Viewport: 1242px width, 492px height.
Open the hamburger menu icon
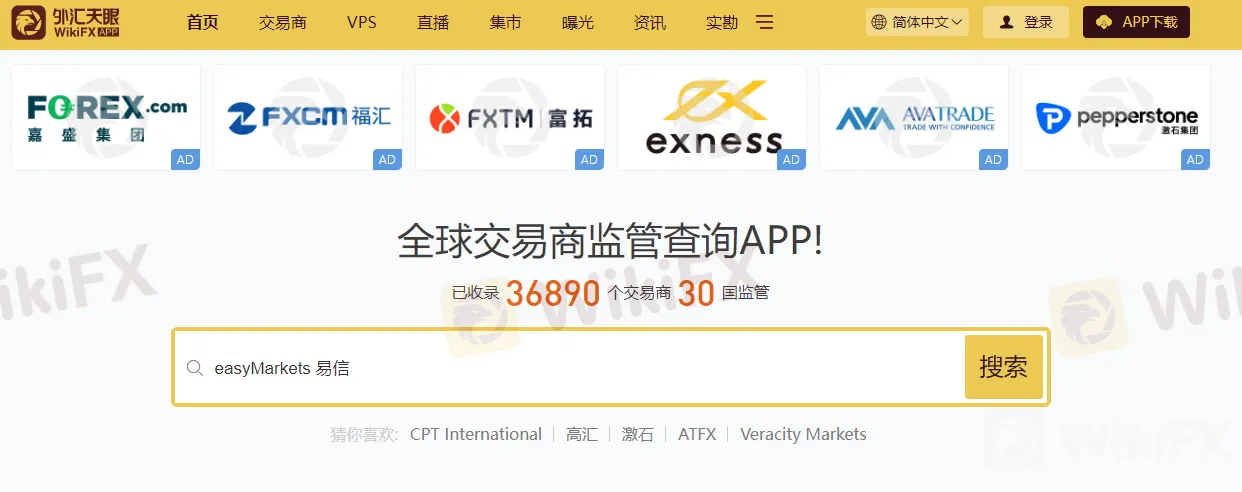pyautogui.click(x=764, y=22)
